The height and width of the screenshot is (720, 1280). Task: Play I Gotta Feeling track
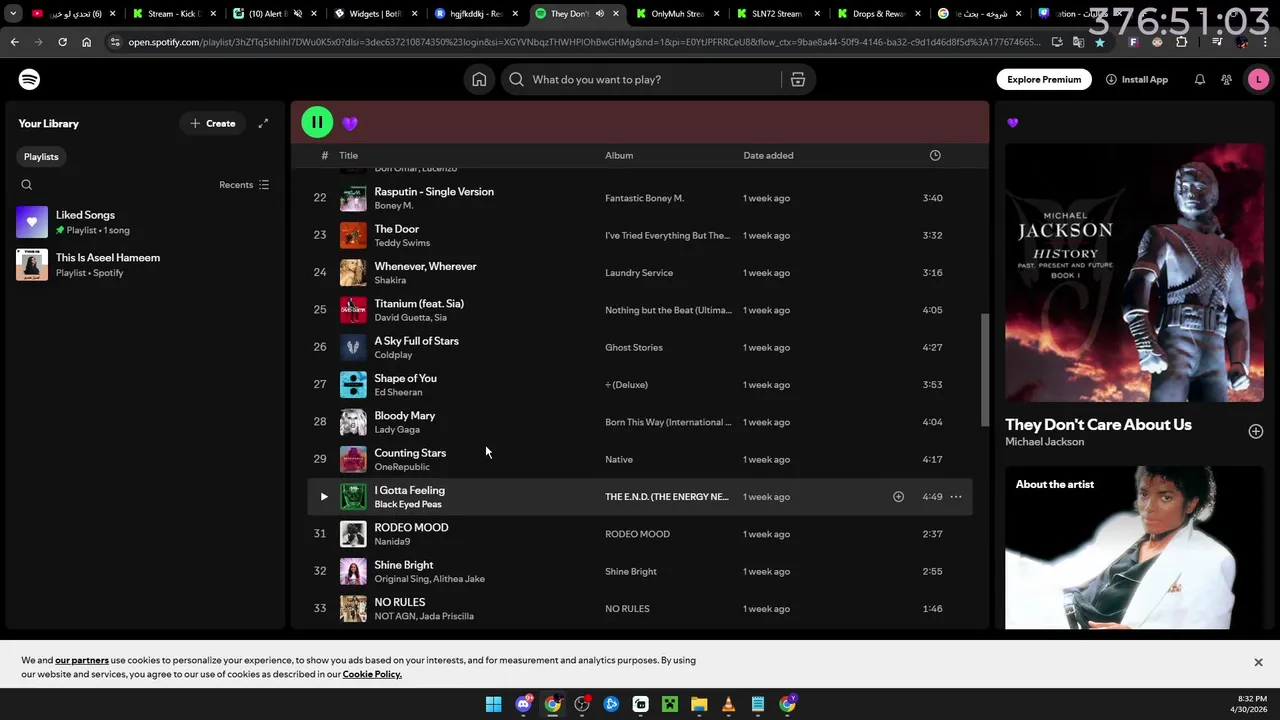point(323,496)
